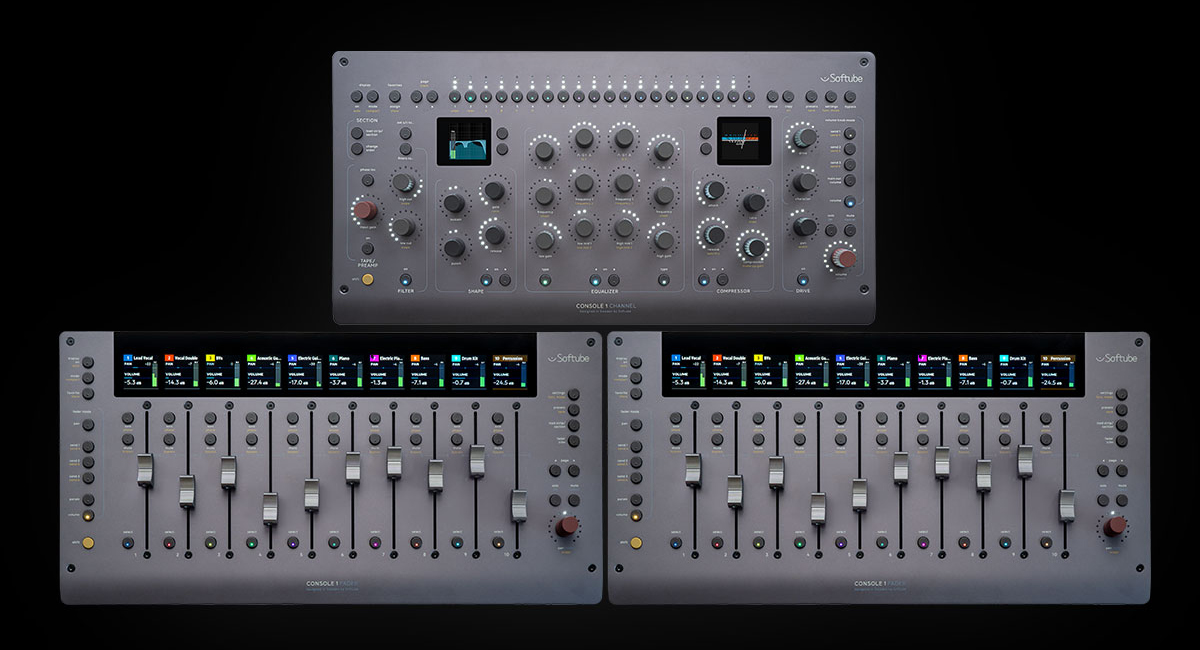Open Settings on the right fader unit
The image size is (1200, 650).
(x=1121, y=393)
